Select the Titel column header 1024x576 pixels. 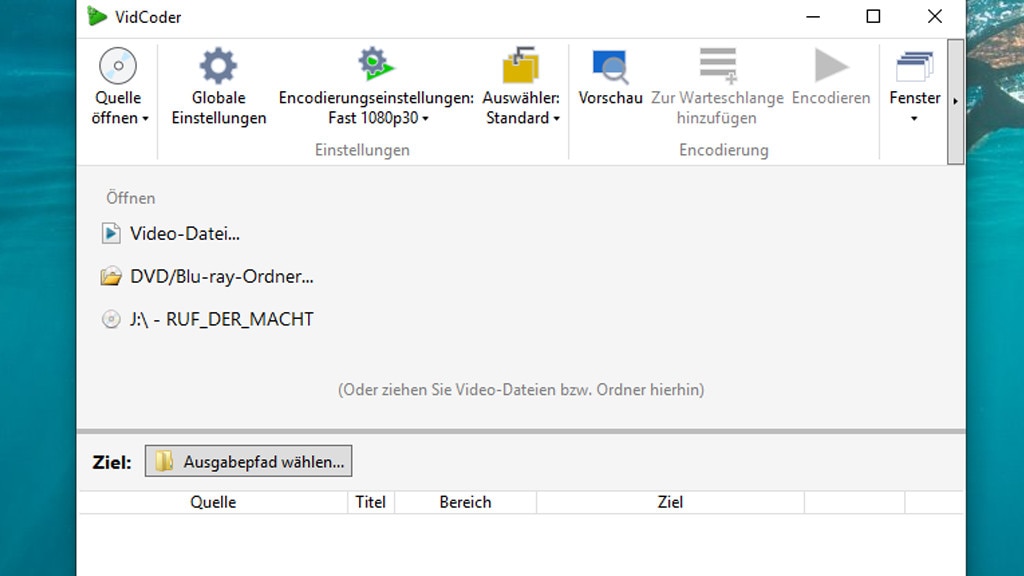pos(371,501)
